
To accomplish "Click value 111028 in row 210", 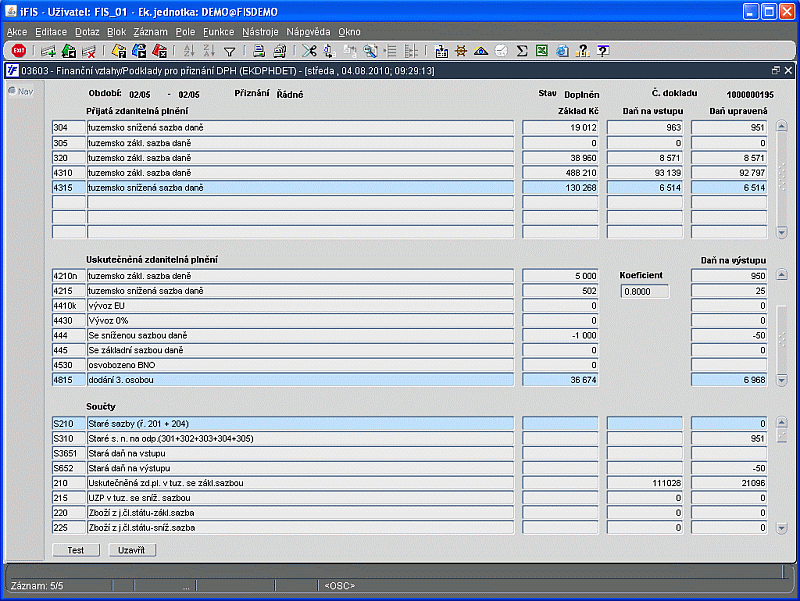I will pos(645,483).
